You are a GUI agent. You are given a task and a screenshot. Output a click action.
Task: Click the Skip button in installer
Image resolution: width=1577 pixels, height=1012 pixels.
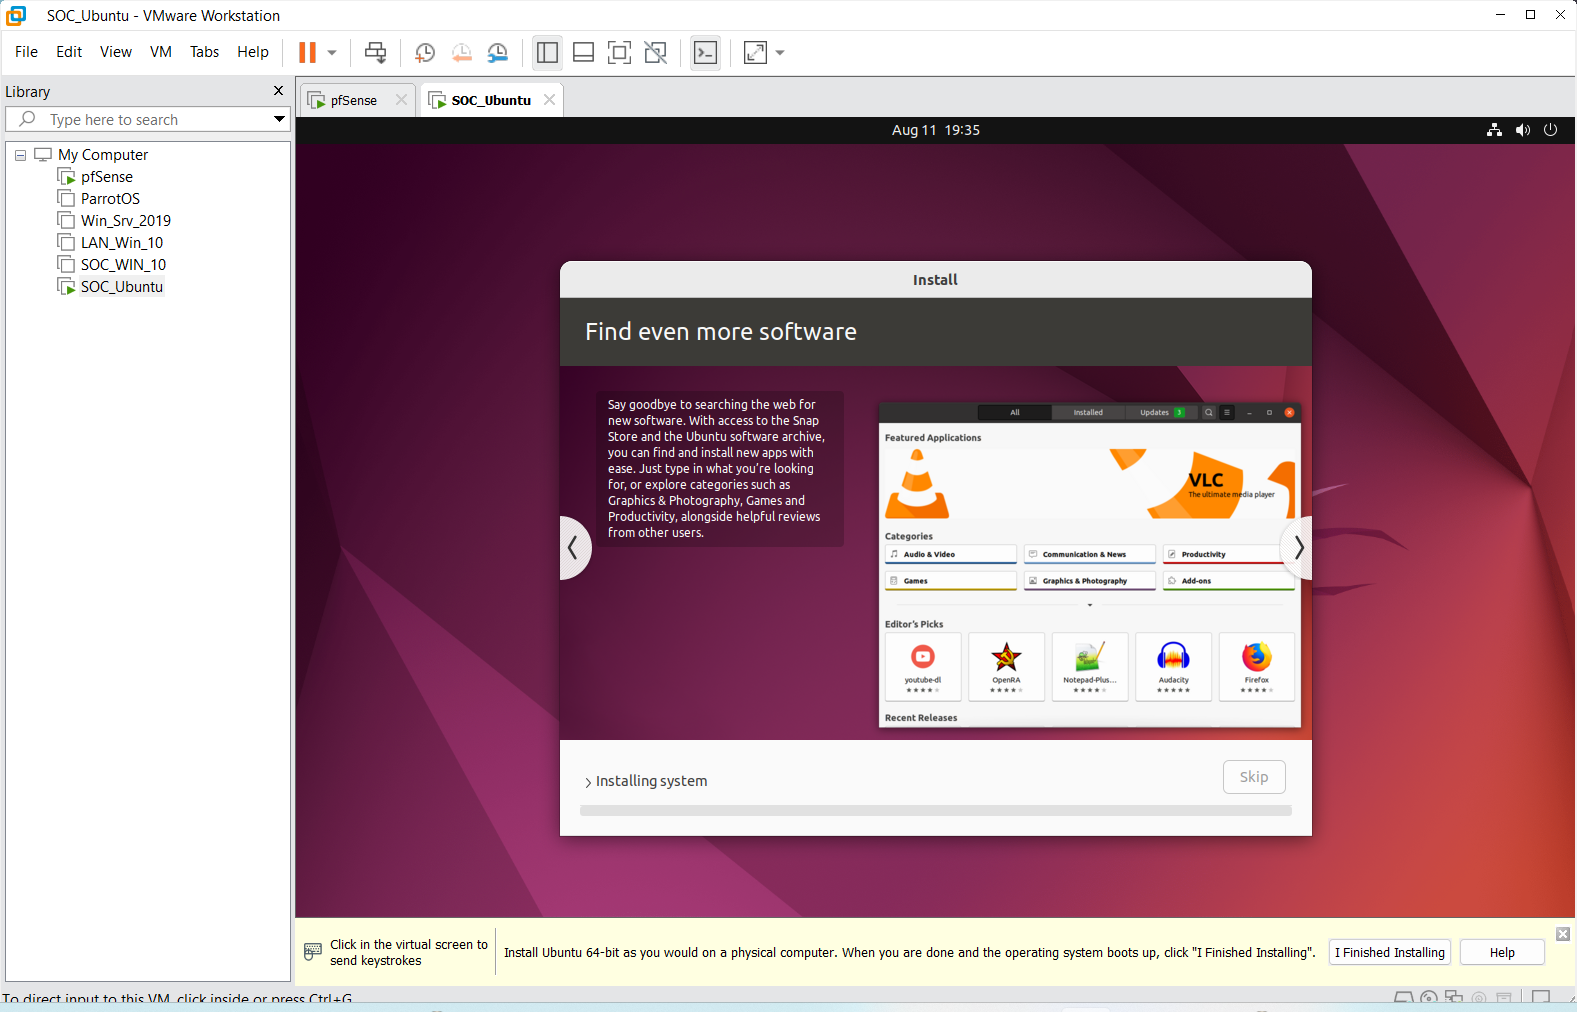[1254, 777]
